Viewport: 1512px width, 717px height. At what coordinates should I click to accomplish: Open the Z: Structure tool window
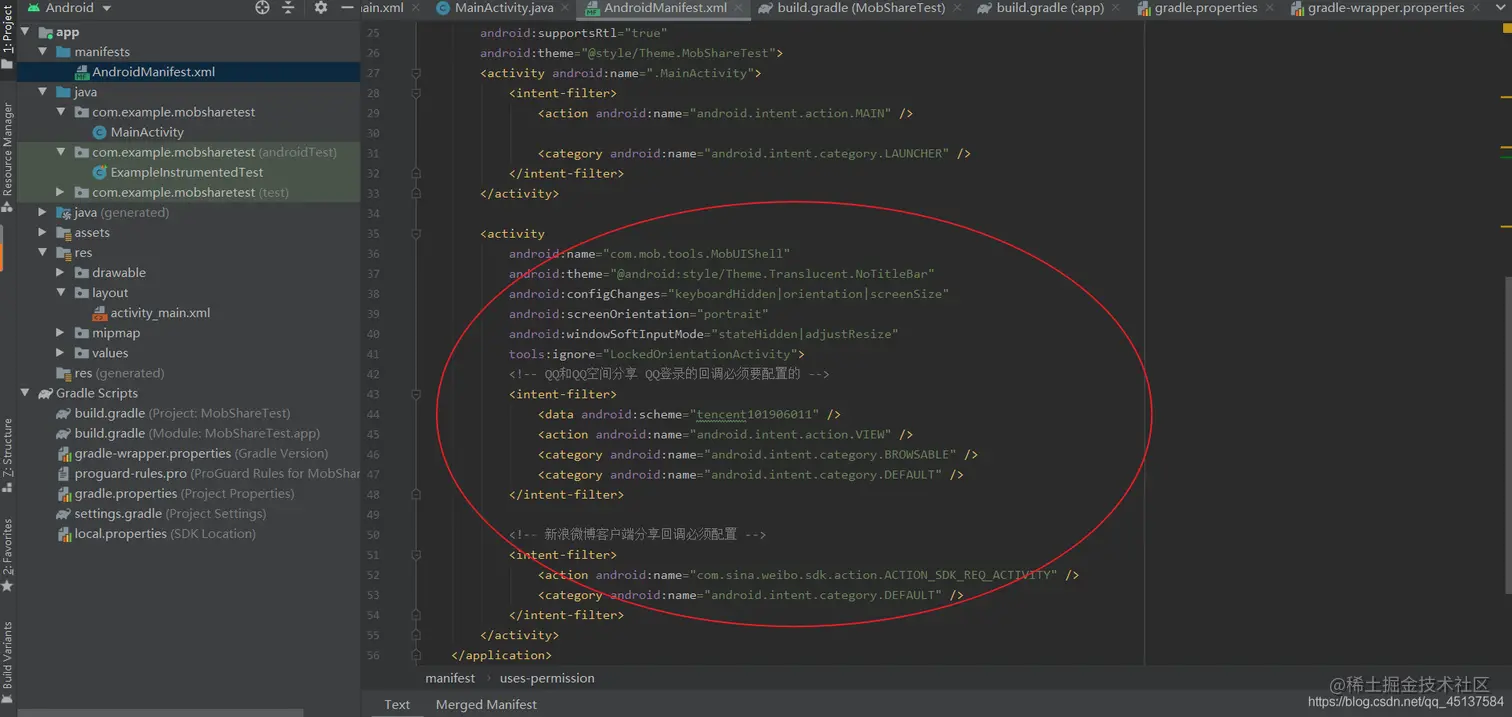[x=8, y=456]
